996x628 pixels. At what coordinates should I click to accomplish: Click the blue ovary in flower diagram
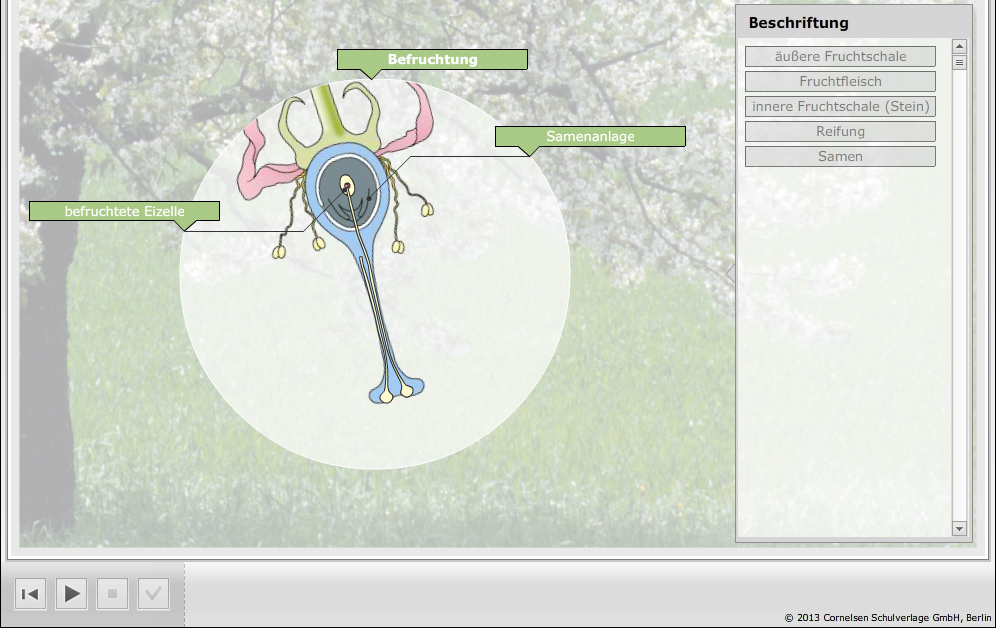pyautogui.click(x=320, y=190)
